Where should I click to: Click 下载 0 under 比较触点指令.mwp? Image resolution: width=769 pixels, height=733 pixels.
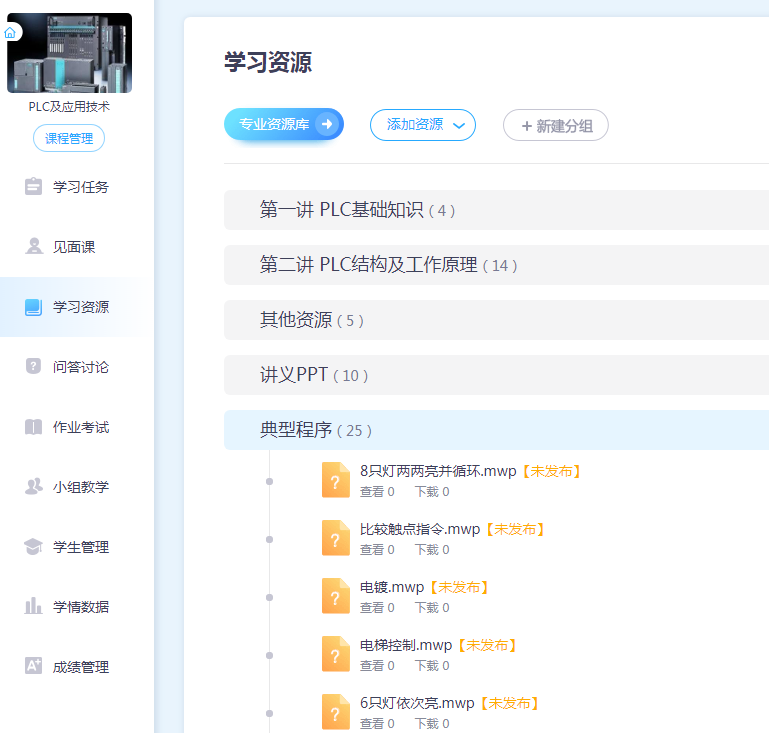[432, 550]
